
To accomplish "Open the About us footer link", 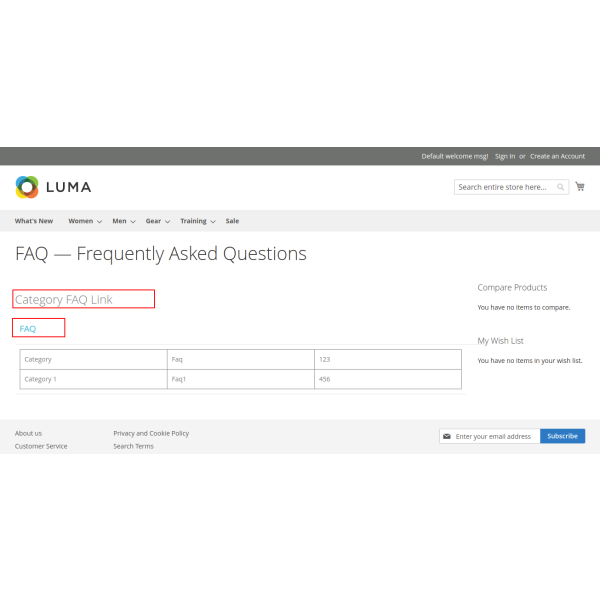I will (28, 433).
